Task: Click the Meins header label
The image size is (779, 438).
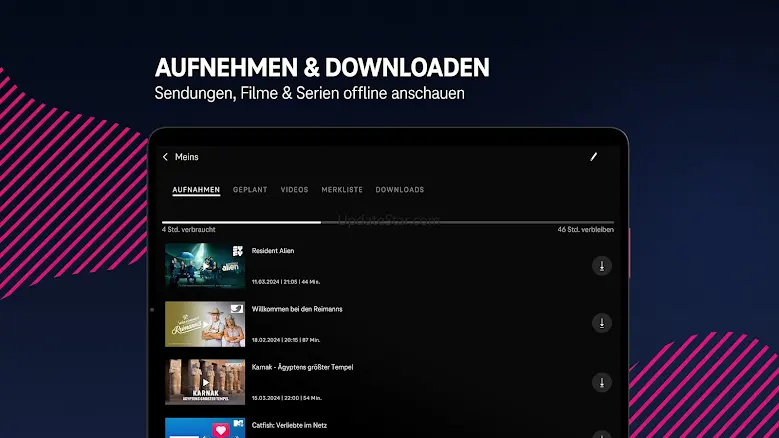Action: coord(187,157)
